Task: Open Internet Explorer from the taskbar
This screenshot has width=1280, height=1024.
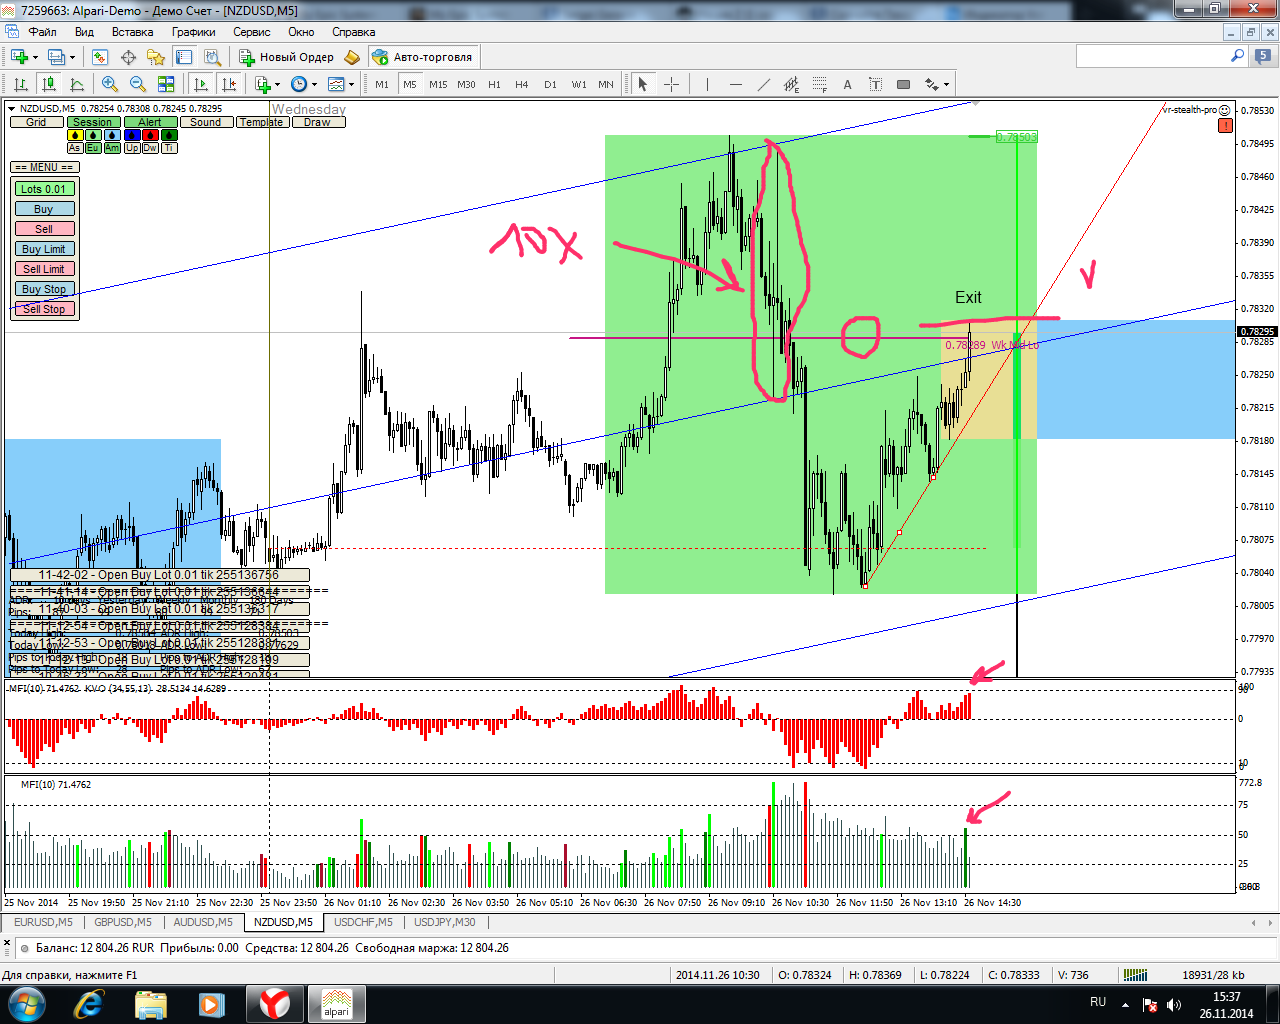Action: (89, 1003)
